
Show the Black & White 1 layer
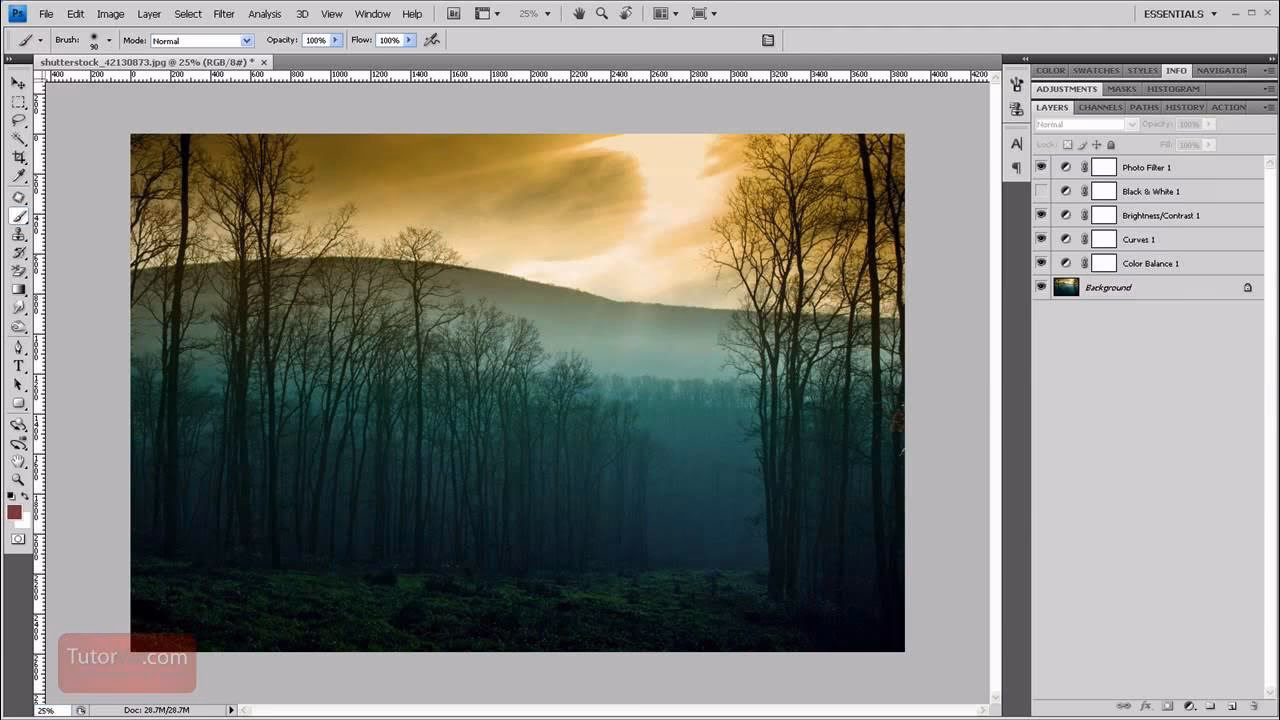point(1041,191)
